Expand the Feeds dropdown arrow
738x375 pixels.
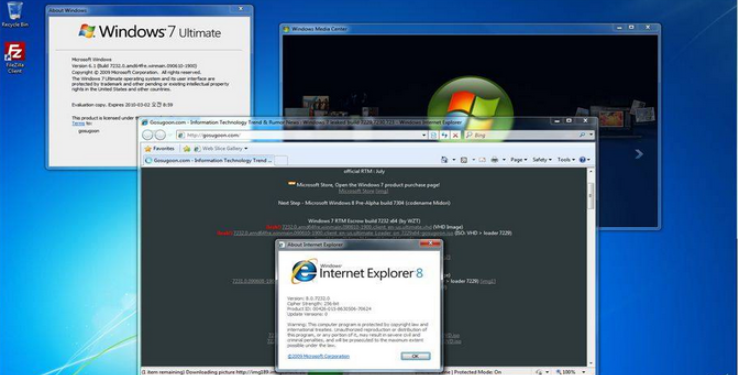point(473,160)
